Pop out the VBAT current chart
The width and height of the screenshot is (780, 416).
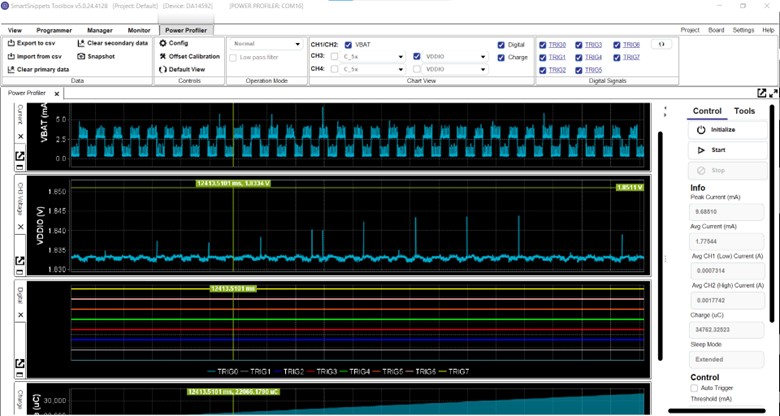20,156
